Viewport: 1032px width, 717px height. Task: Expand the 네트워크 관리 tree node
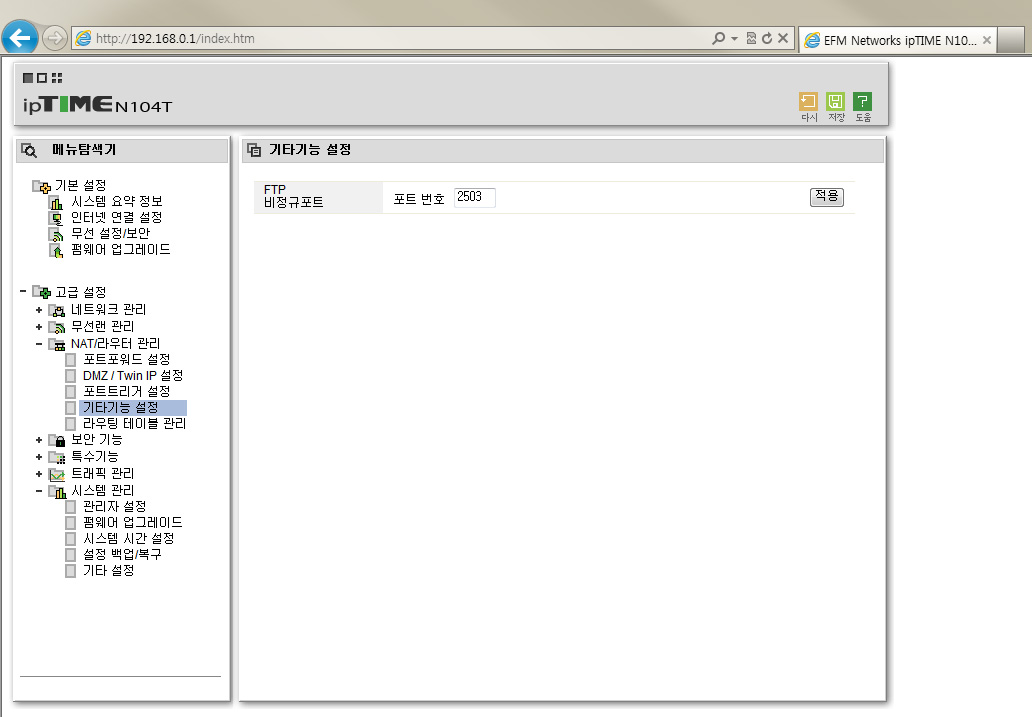pyautogui.click(x=39, y=309)
